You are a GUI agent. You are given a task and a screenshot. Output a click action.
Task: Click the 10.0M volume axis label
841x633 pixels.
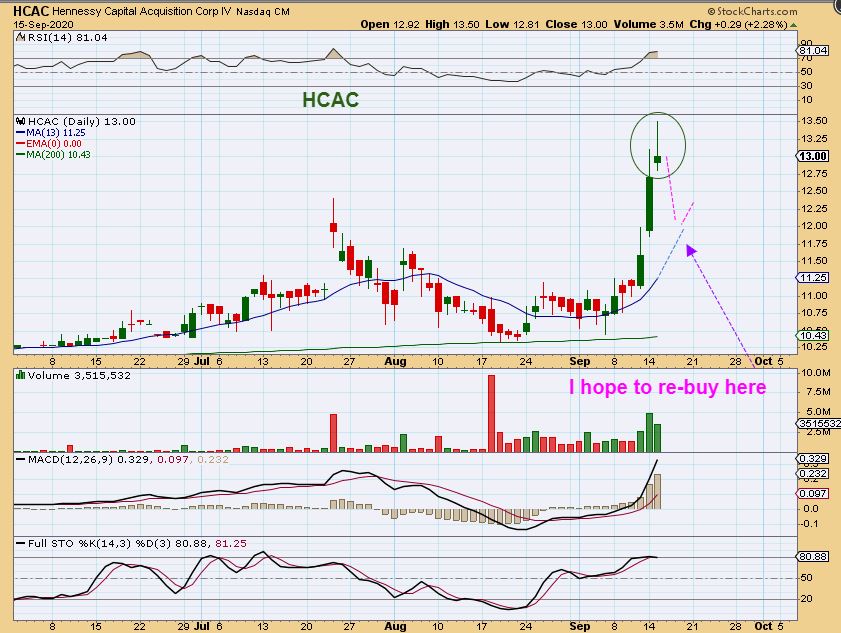tap(815, 373)
